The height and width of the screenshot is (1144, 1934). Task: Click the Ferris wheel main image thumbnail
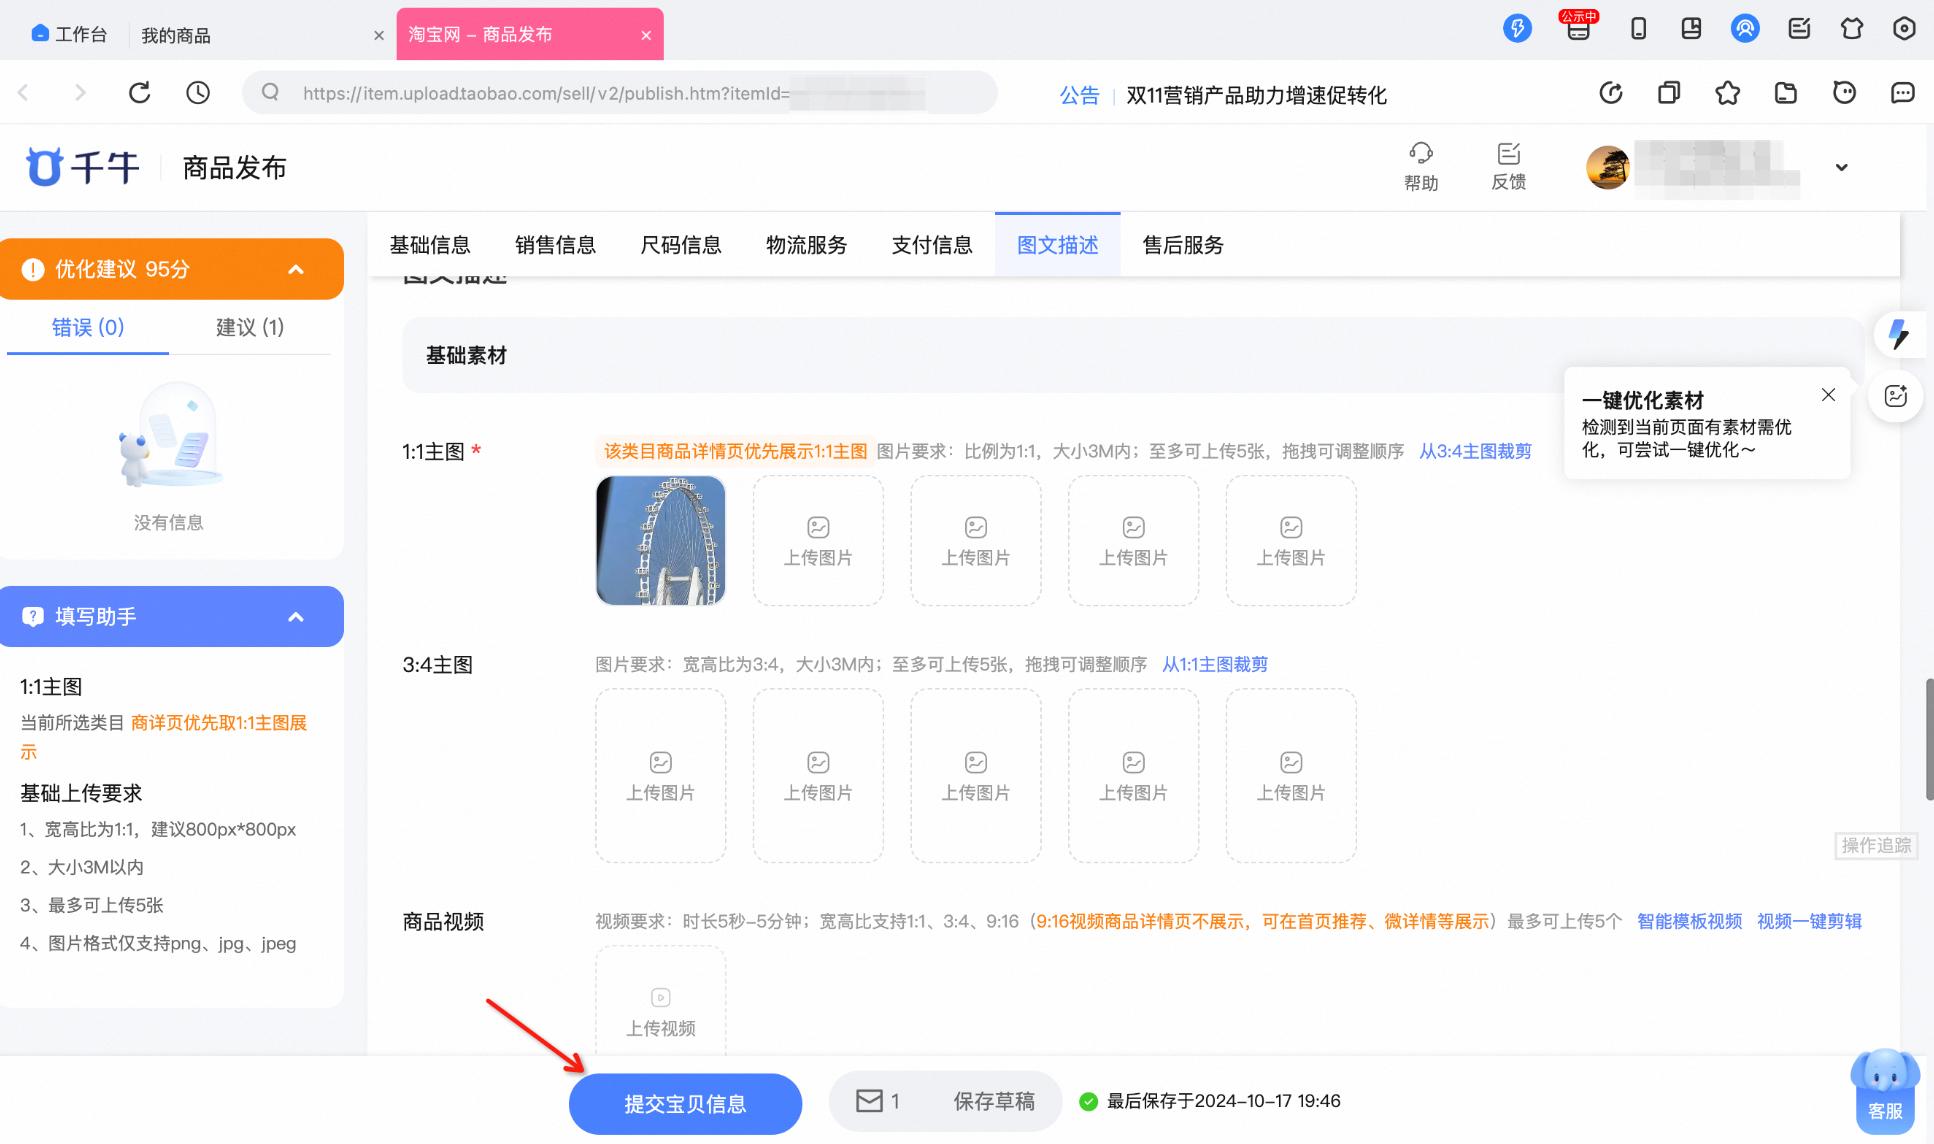661,540
